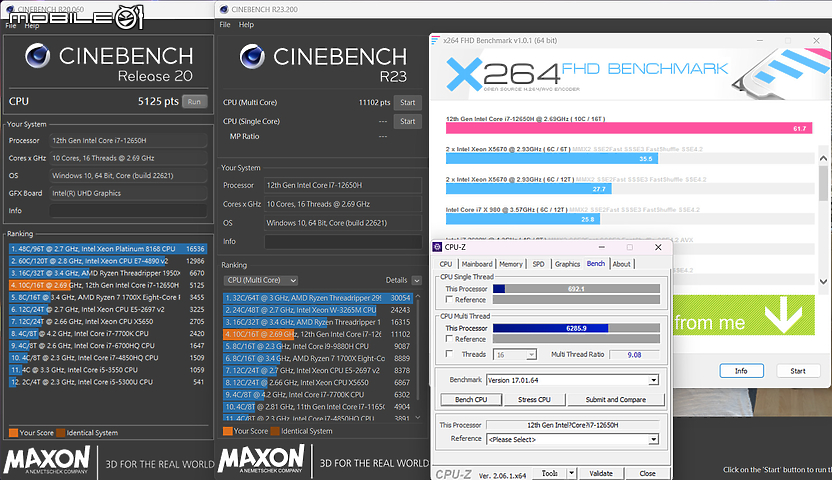
Task: Click the Cinebench R20 logo sphere icon
Action: pyautogui.click(x=38, y=56)
